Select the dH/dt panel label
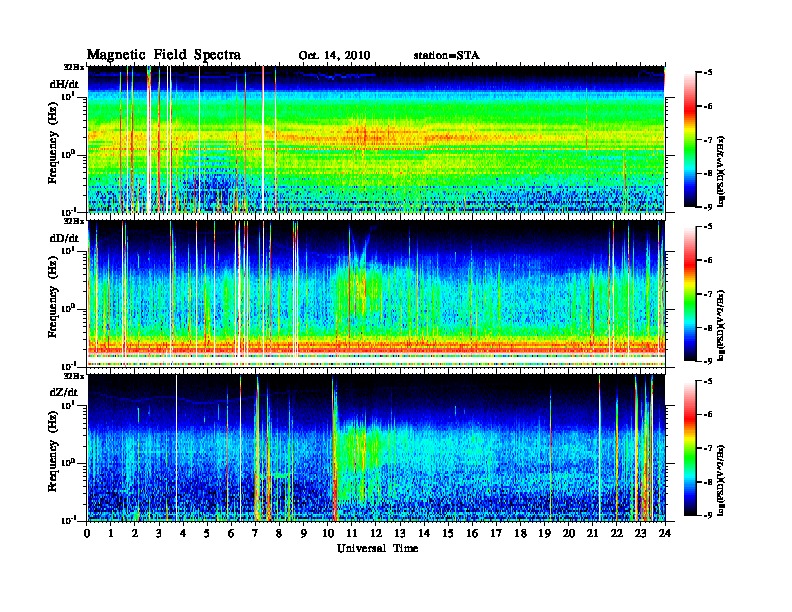The height and width of the screenshot is (612, 792). [64, 84]
